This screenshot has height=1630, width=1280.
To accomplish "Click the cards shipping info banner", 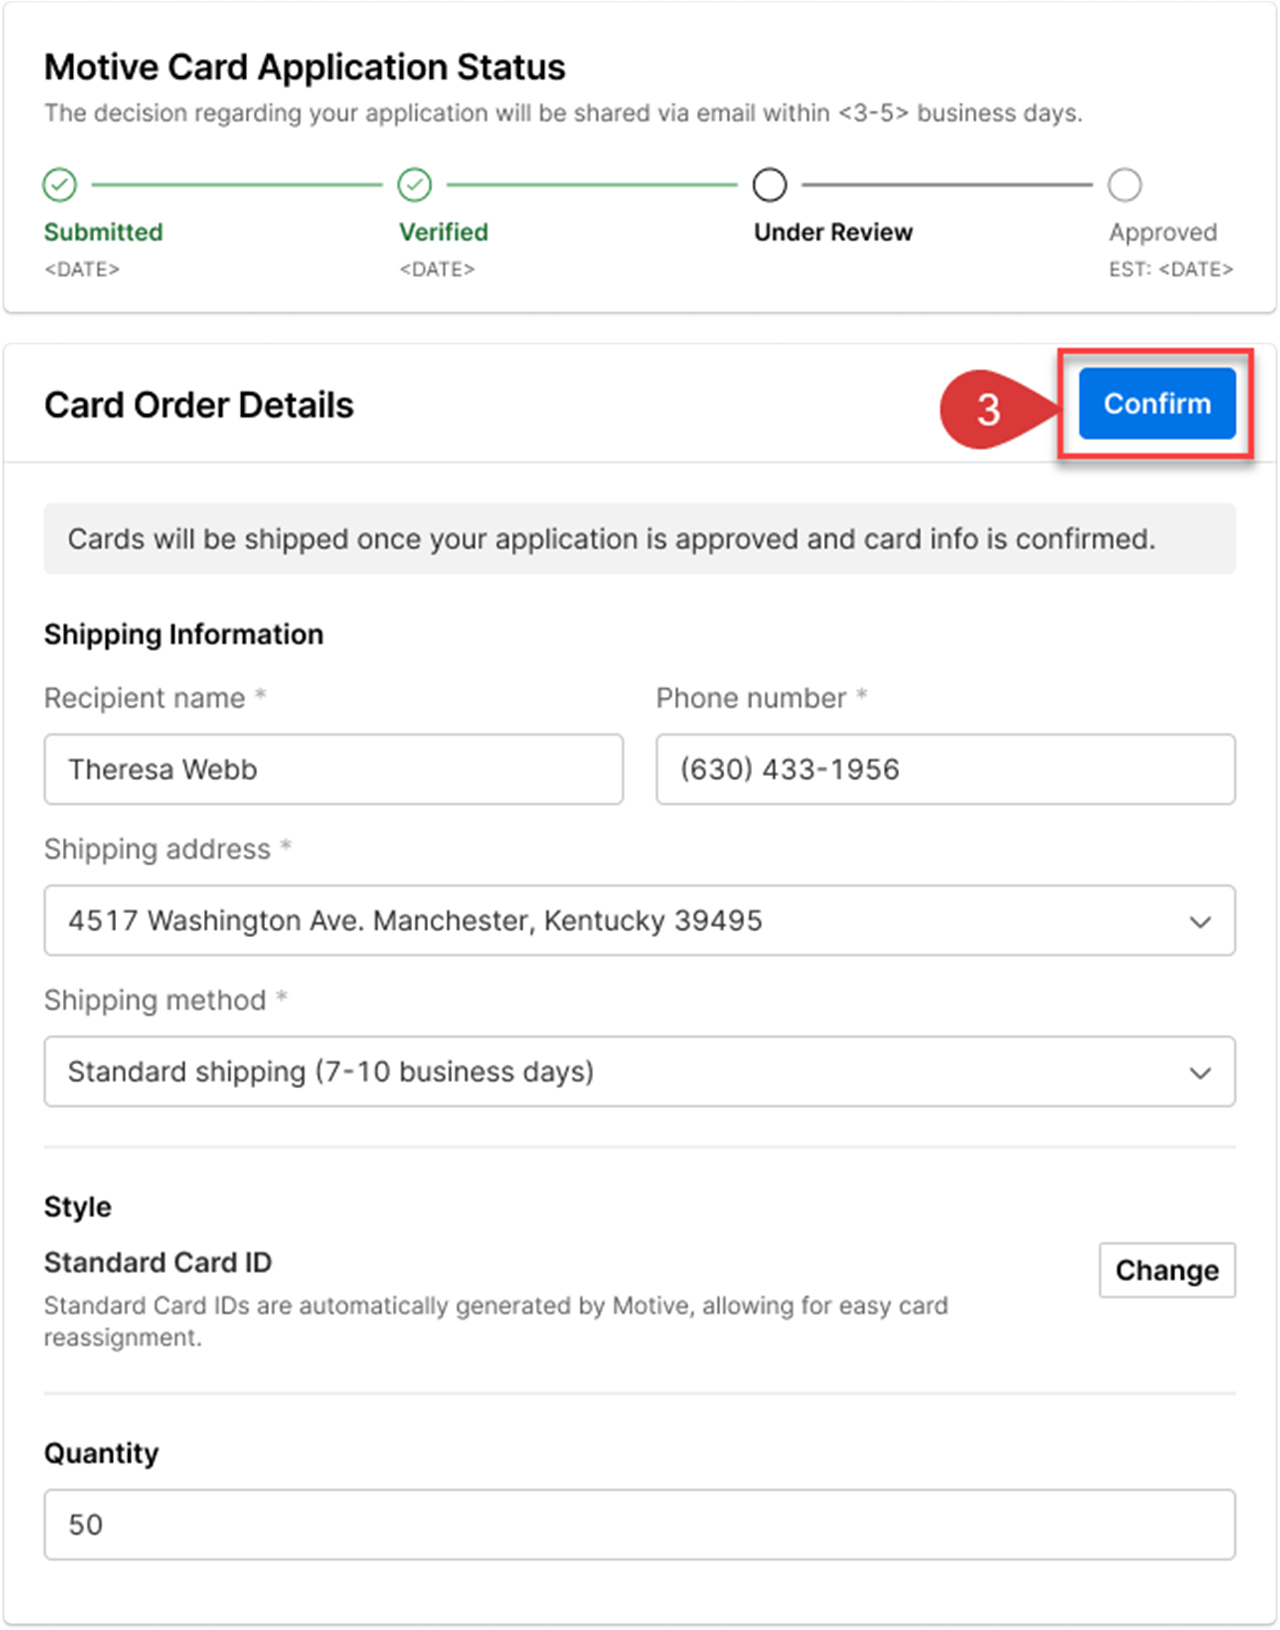I will tap(639, 539).
